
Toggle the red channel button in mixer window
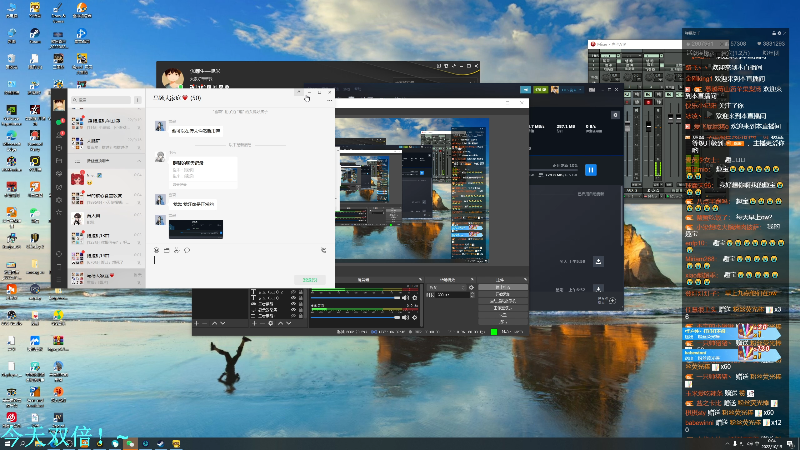tap(648, 102)
